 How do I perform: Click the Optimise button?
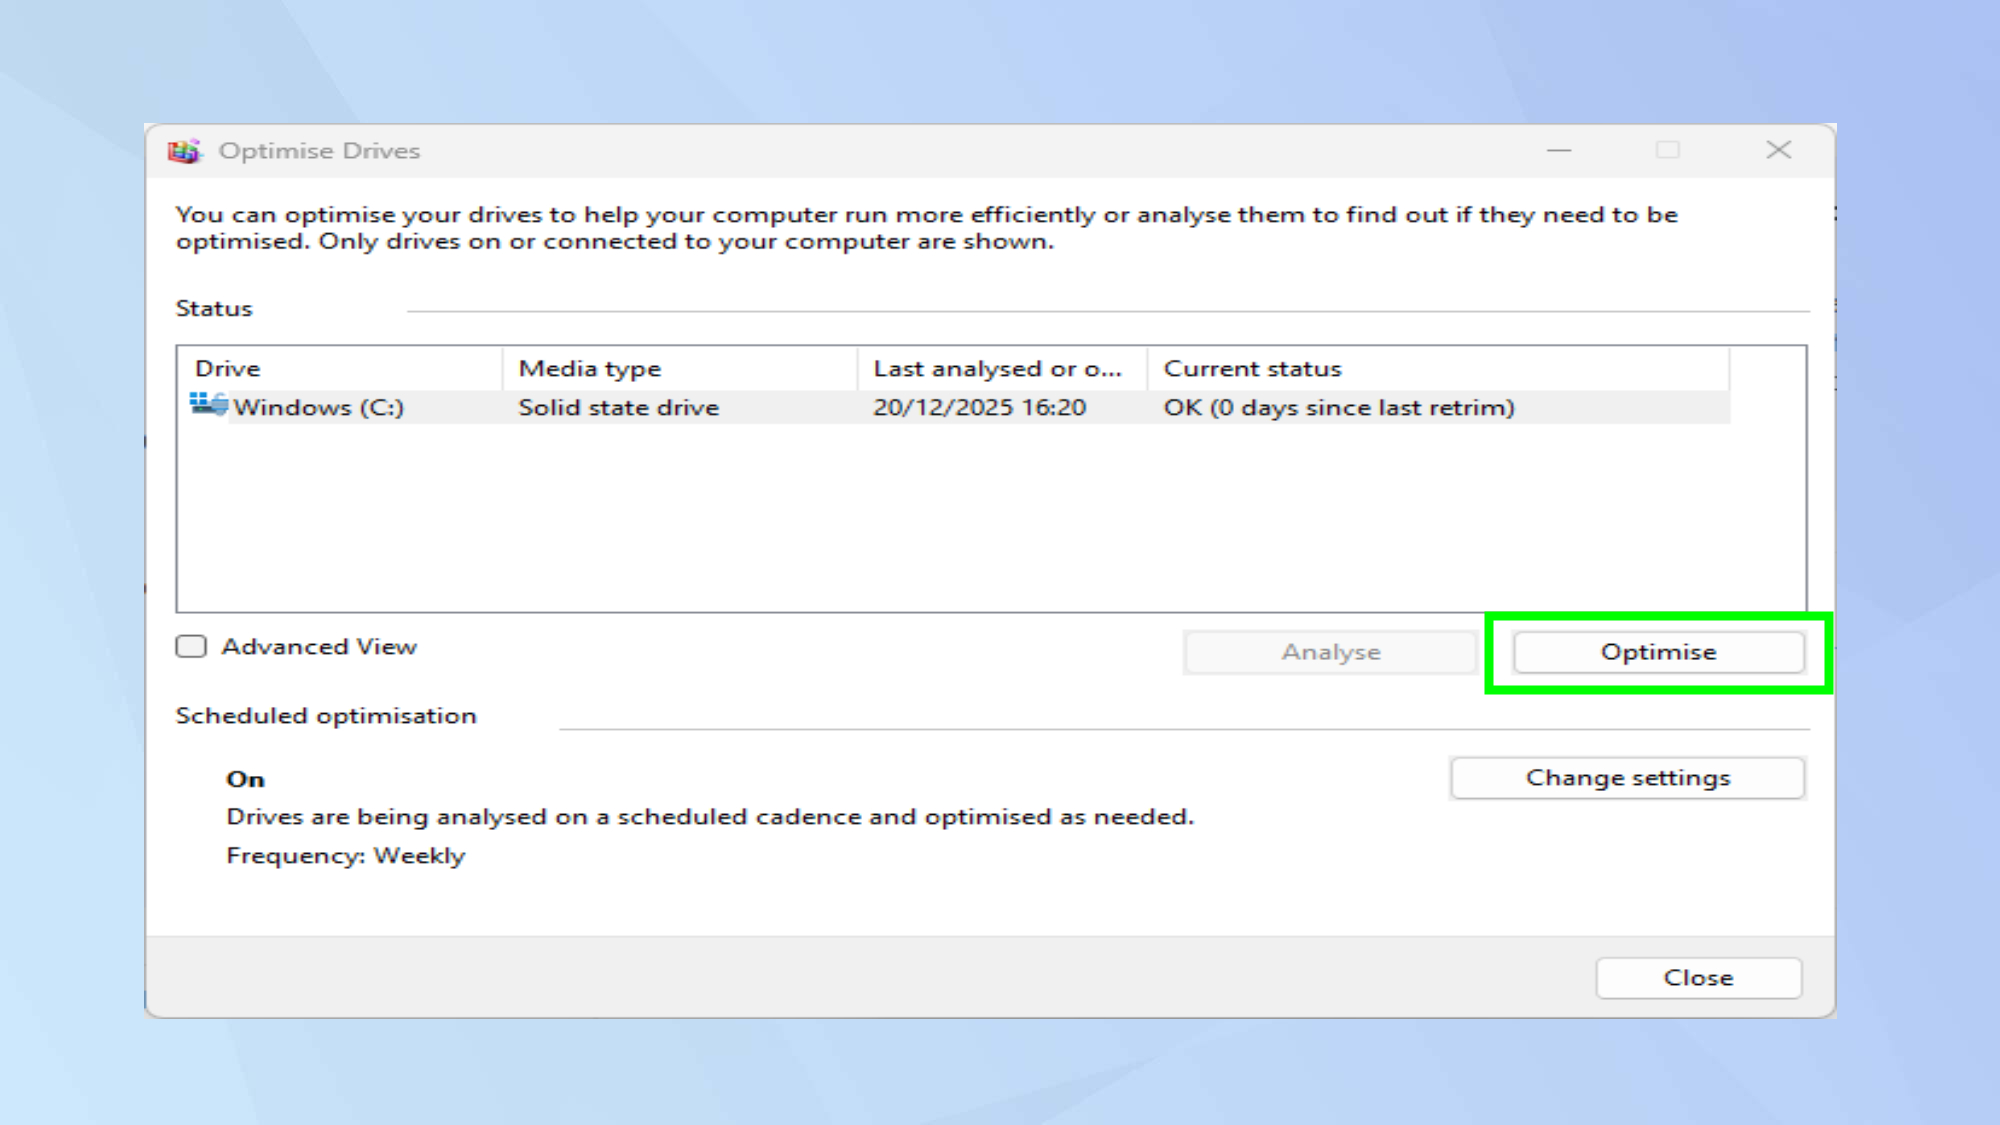[1657, 651]
